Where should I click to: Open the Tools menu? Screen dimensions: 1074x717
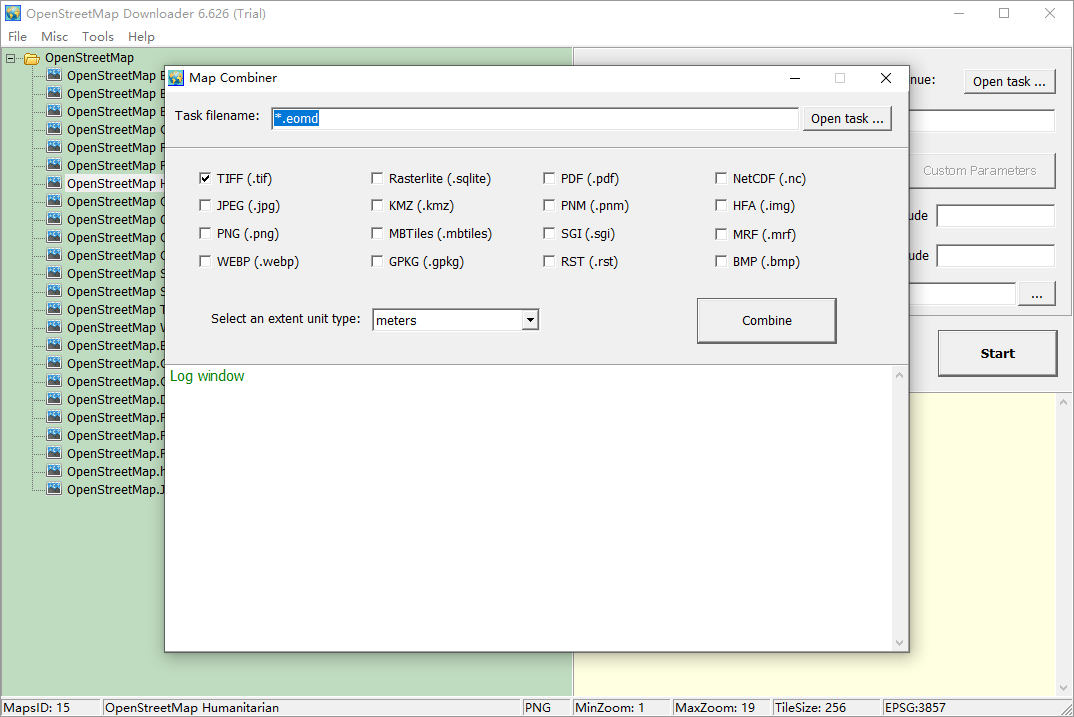[x=97, y=36]
